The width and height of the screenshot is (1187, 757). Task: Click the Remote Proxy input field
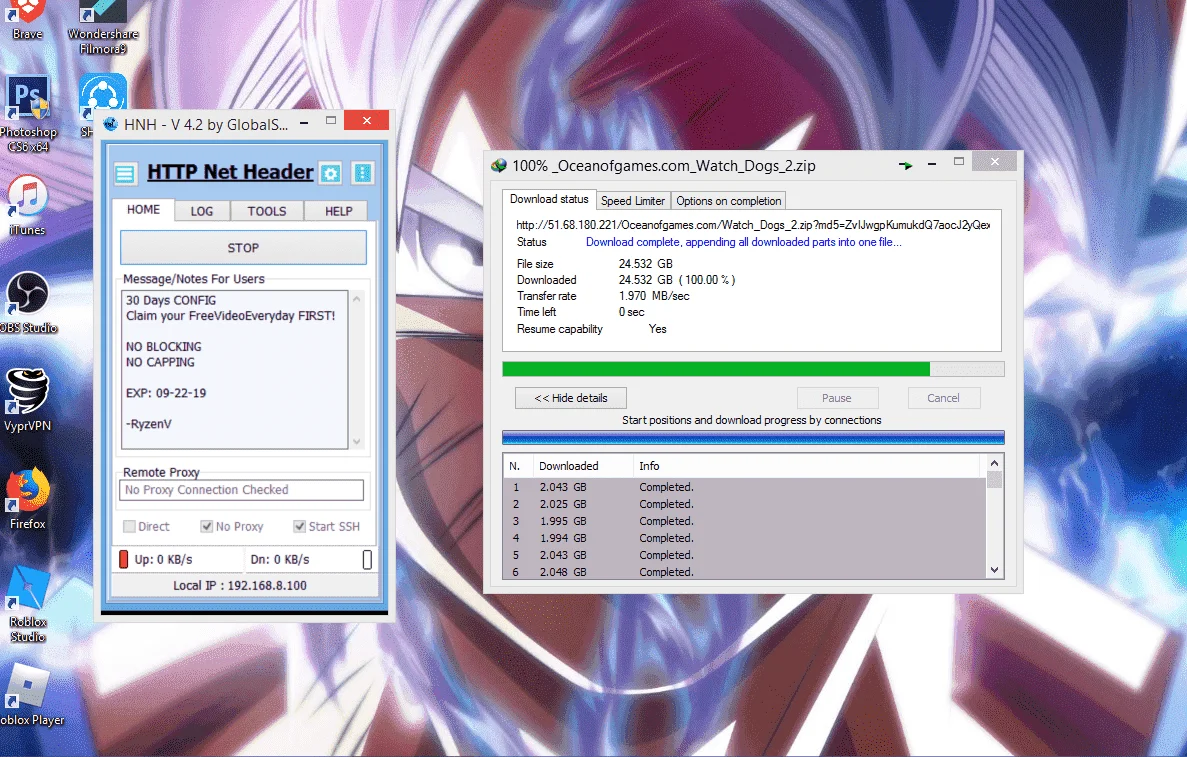click(241, 490)
